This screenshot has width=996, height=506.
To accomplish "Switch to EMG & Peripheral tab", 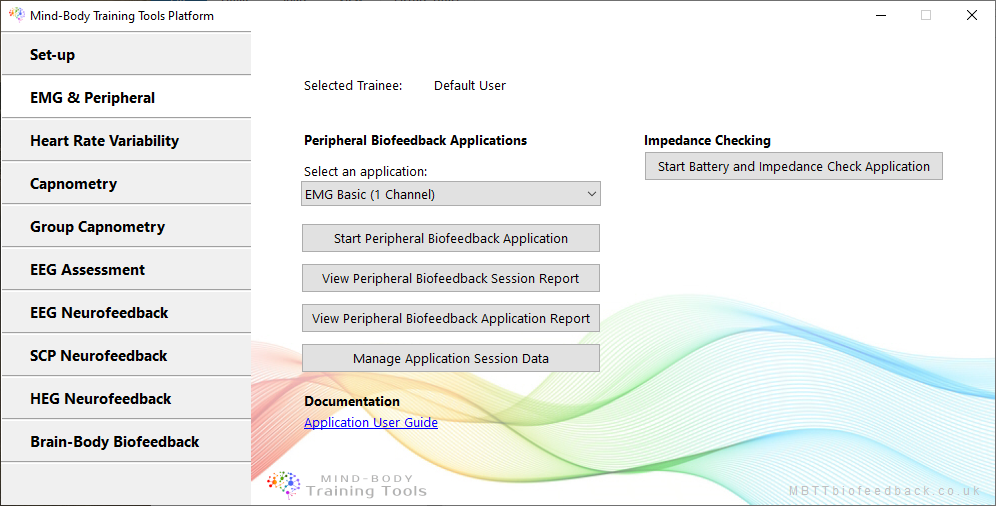I will pos(126,97).
